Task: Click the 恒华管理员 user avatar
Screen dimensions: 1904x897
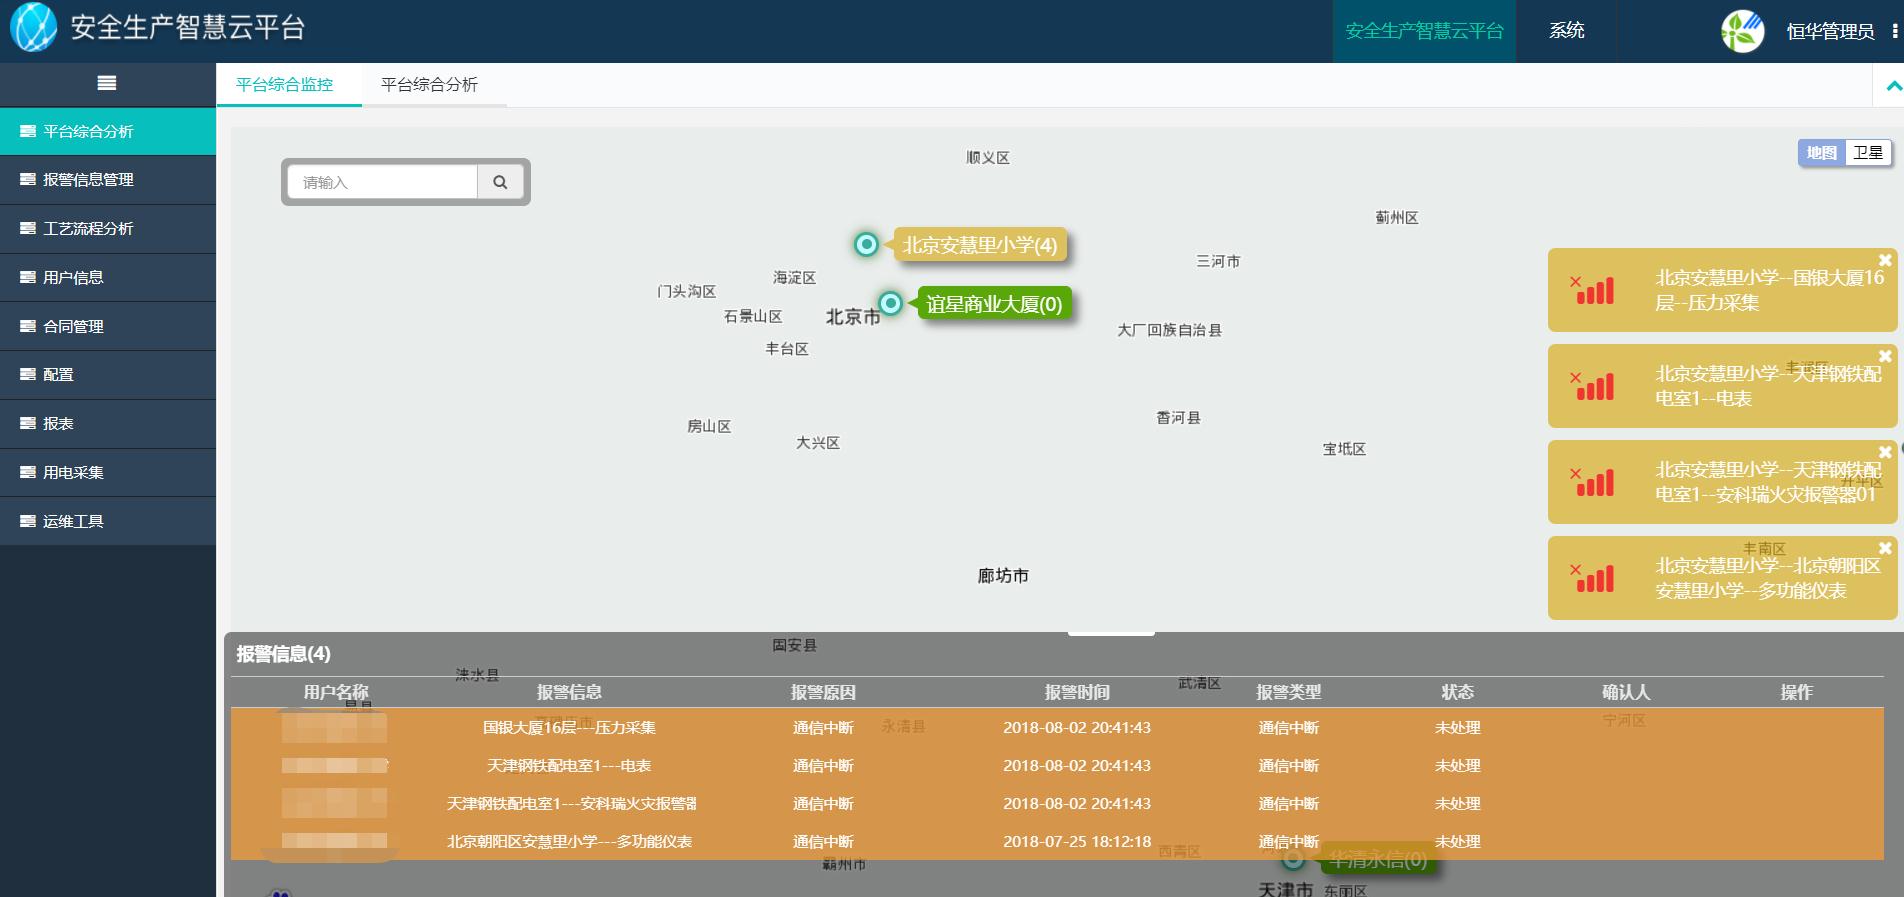Action: [1742, 31]
